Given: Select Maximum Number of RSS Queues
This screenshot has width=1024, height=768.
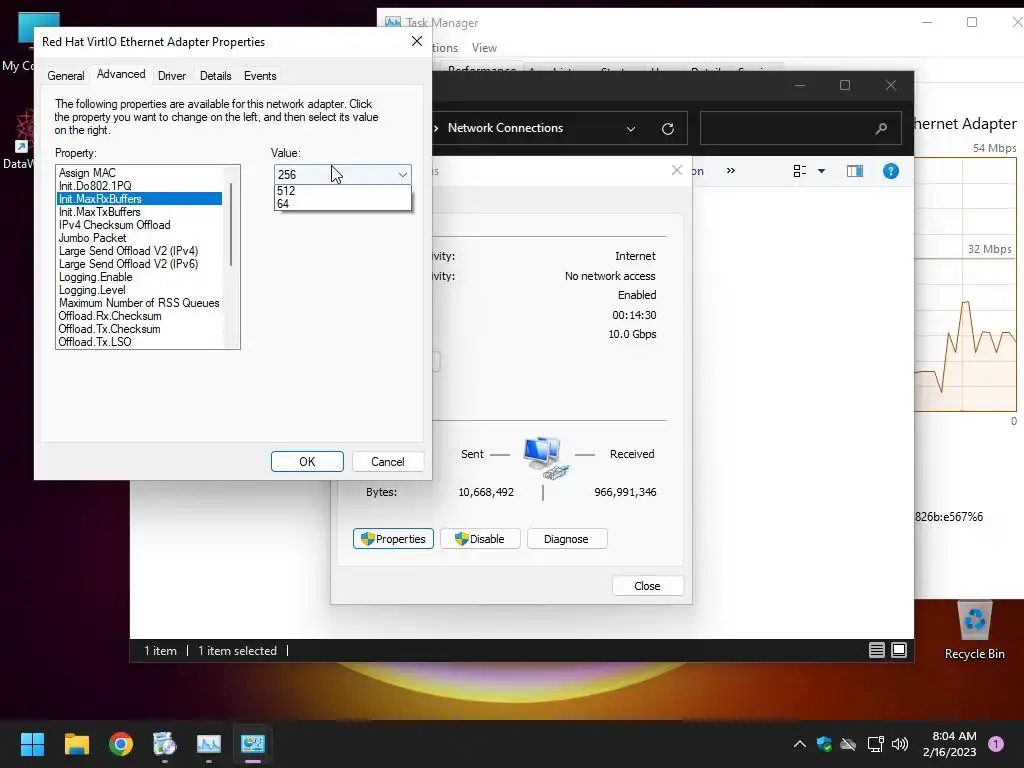Looking at the screenshot, I should pyautogui.click(x=140, y=303).
